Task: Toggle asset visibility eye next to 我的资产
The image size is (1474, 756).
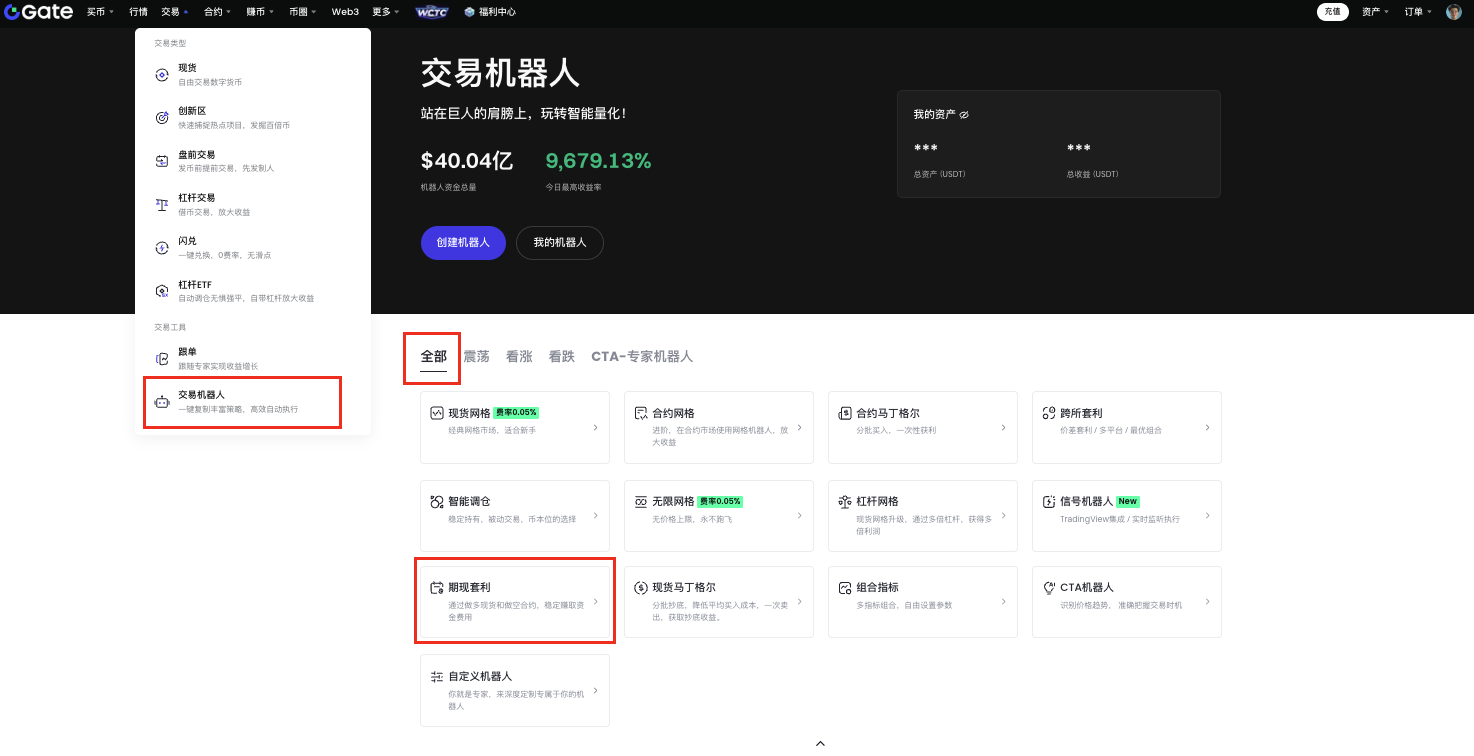Action: (964, 115)
